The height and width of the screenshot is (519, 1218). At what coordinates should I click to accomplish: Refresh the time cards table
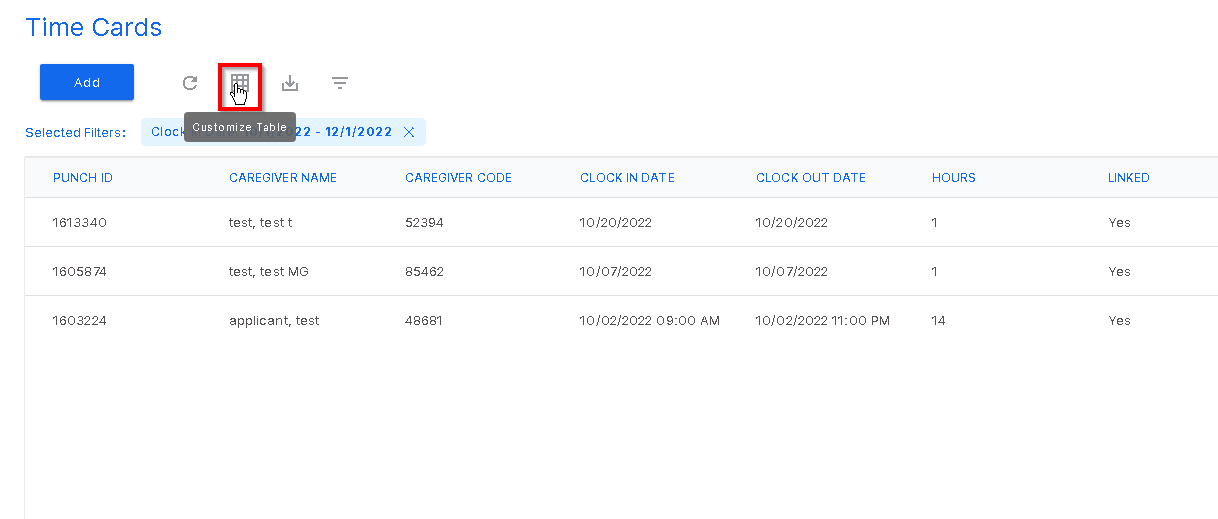tap(190, 83)
